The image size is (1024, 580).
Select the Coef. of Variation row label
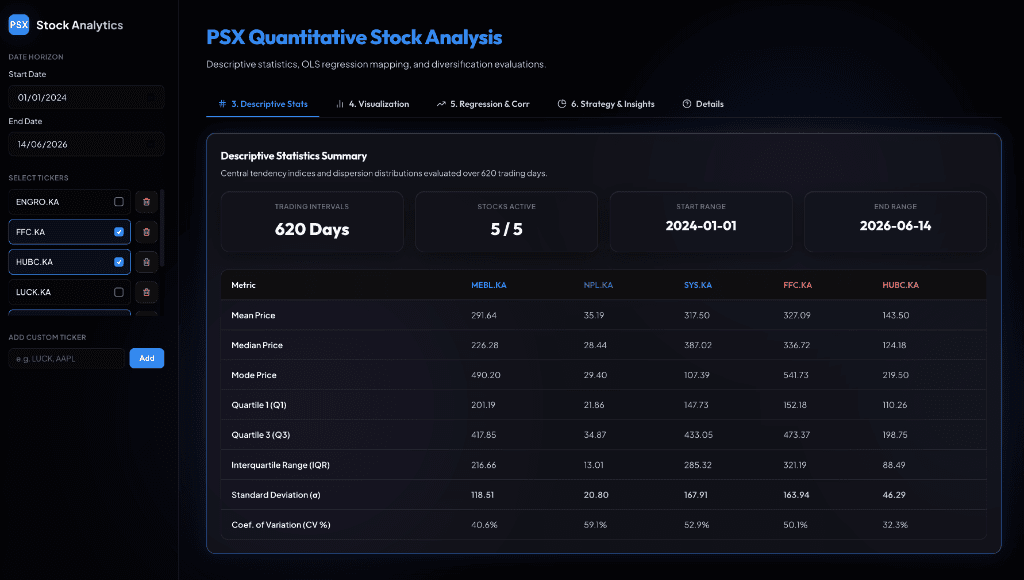pos(281,525)
